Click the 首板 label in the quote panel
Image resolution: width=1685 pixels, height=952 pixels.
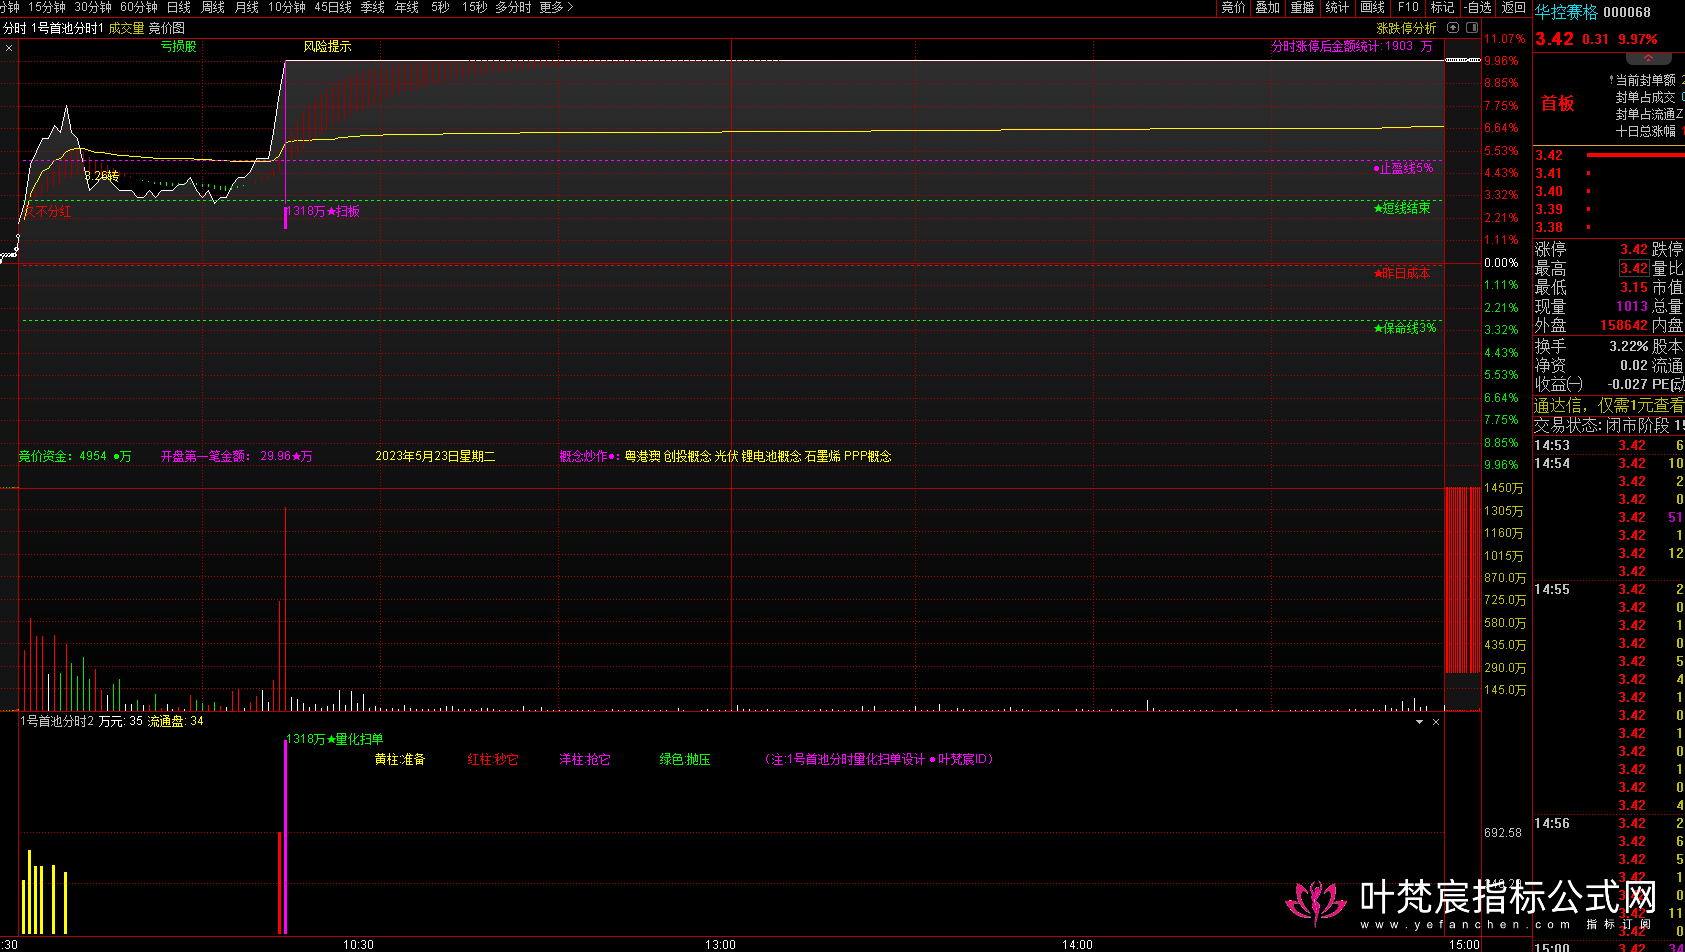click(1558, 104)
